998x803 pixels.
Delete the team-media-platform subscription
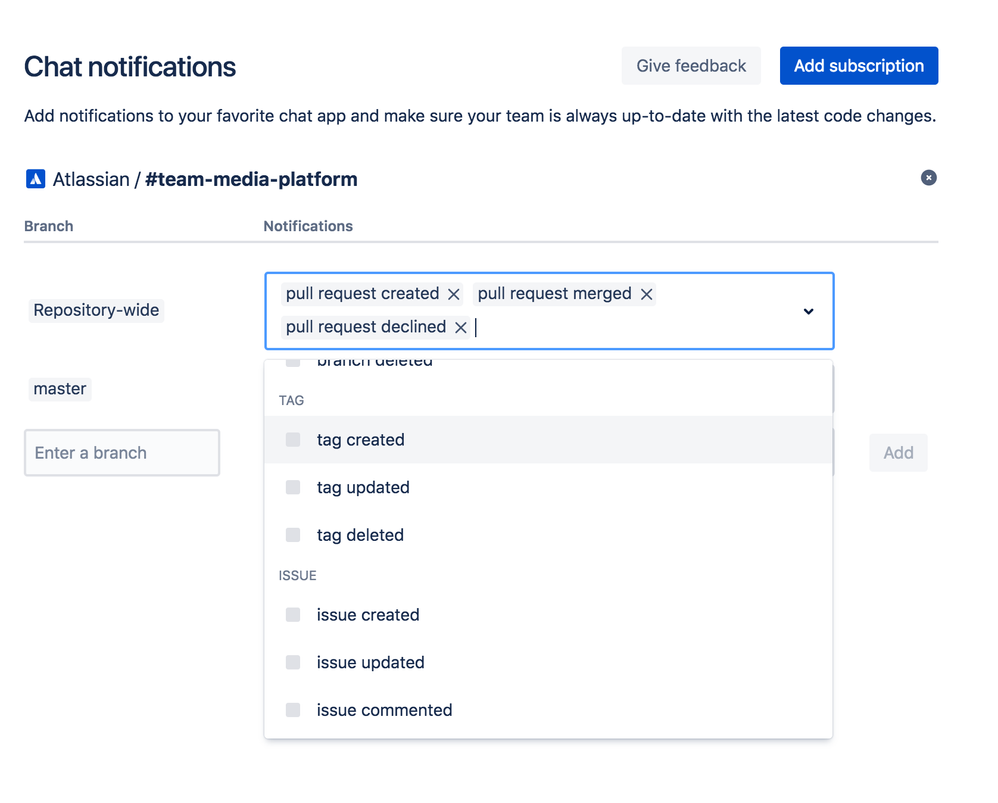tap(929, 178)
